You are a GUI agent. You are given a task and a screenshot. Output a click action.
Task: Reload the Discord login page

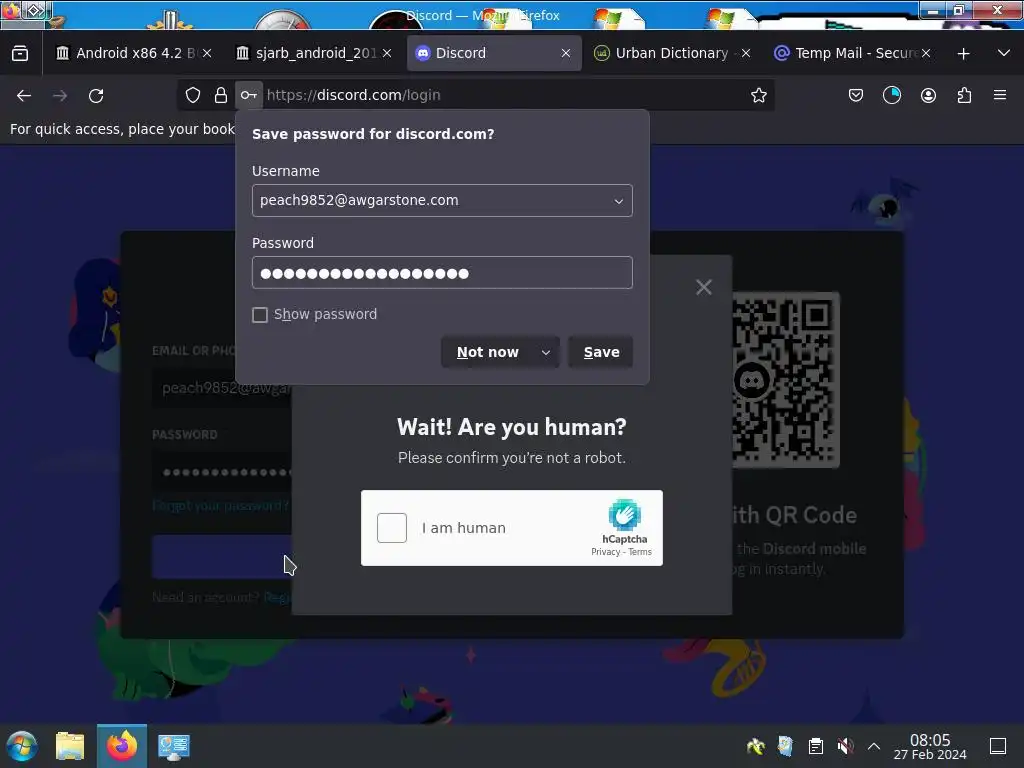[x=96, y=96]
